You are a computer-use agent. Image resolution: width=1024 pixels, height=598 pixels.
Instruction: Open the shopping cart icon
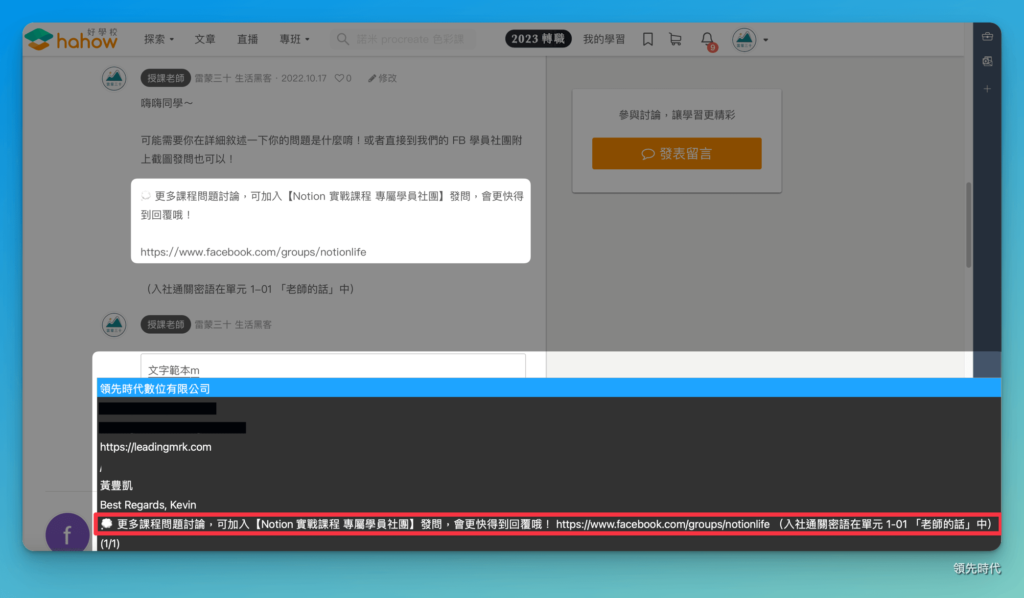tap(675, 39)
